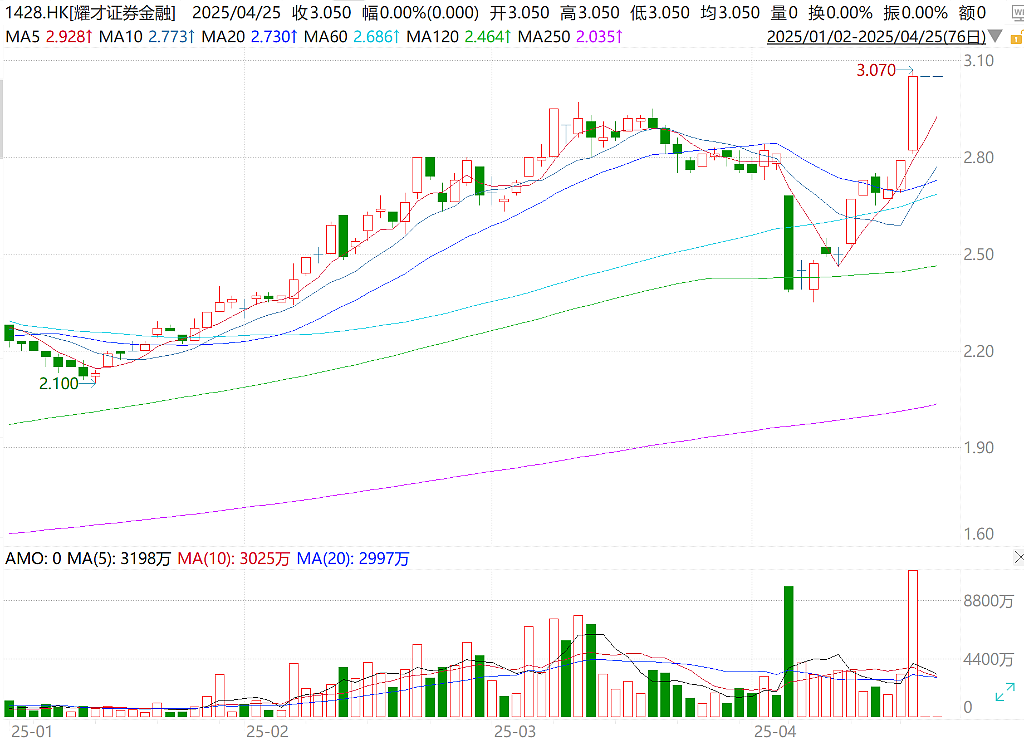Click the tall green volume bar in April
Screen dimensions: 1024x743
[788, 651]
